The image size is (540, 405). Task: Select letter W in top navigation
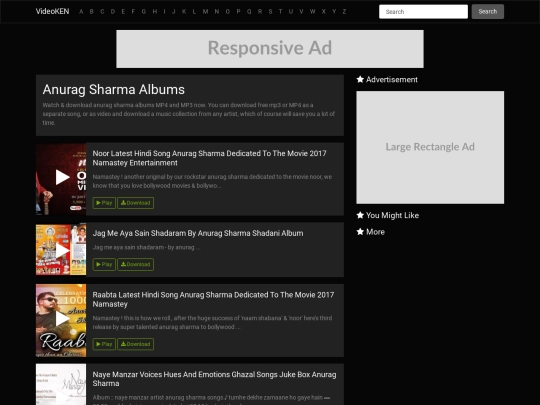pyautogui.click(x=312, y=11)
